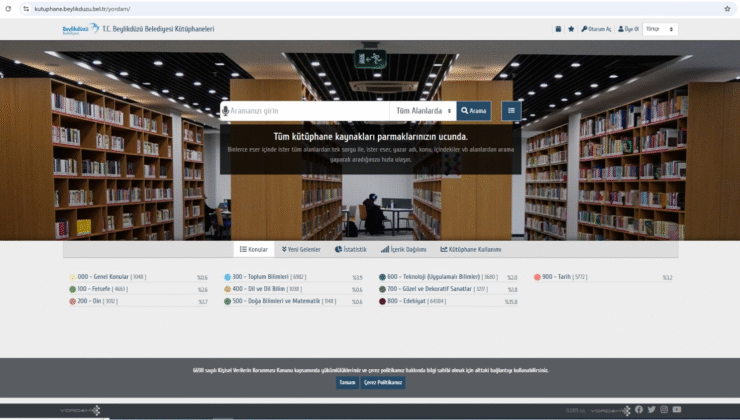Click the star favorites icon in header
The height and width of the screenshot is (420, 740).
[x=571, y=29]
